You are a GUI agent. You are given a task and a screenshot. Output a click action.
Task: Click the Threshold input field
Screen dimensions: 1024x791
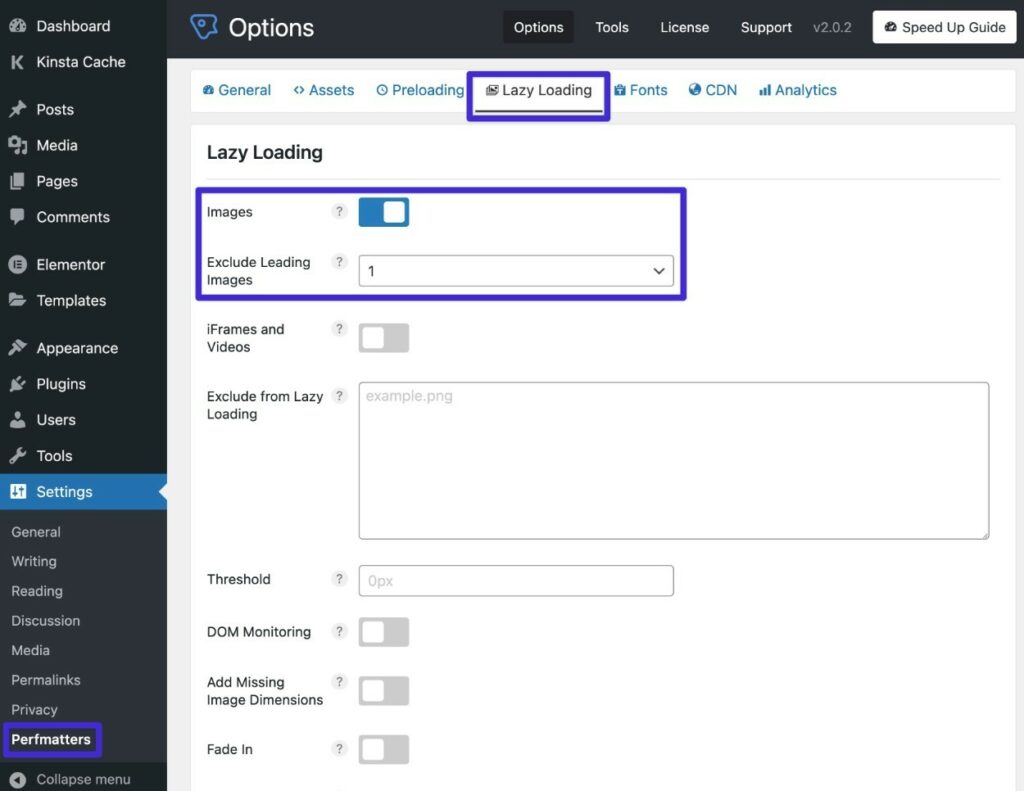(x=516, y=580)
